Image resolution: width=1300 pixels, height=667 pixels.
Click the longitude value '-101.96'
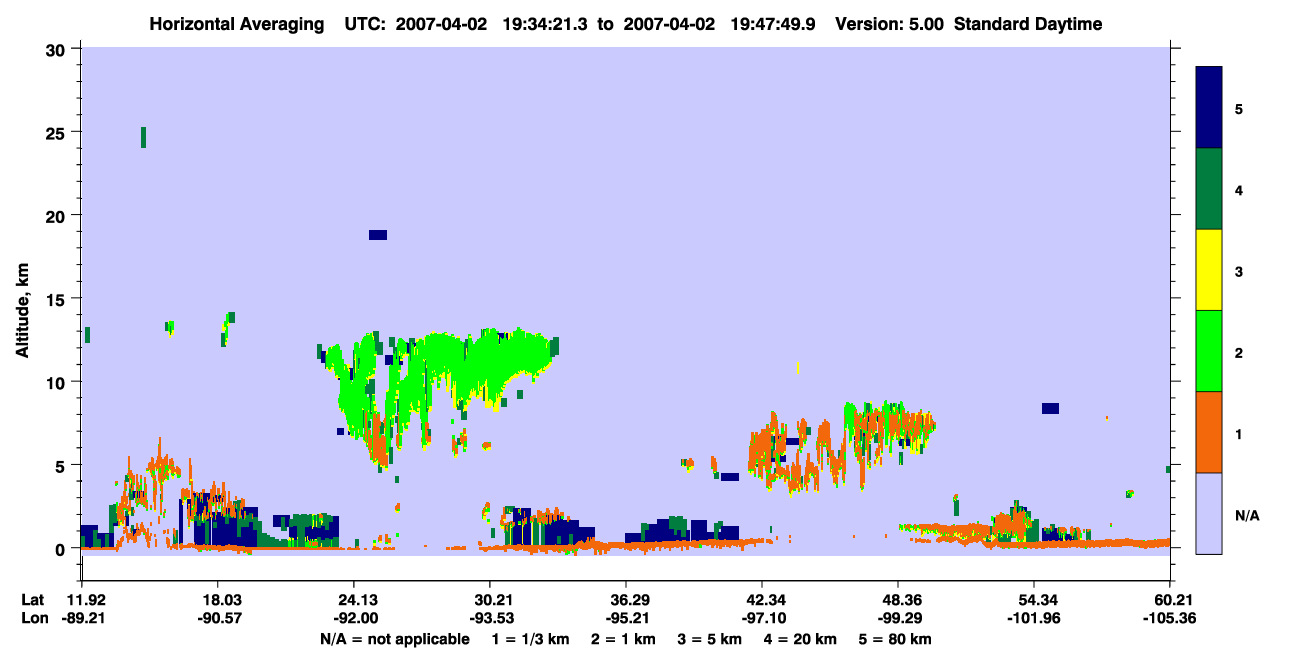point(1034,618)
